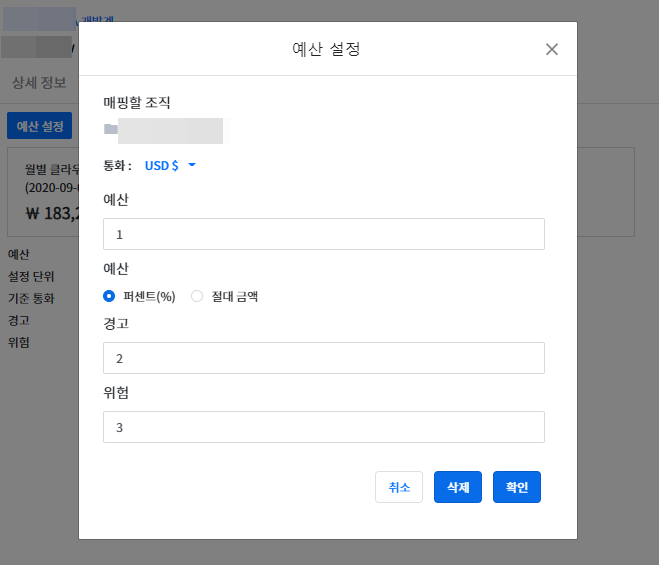Click the 예산 설정 dialog title
659x565 pixels.
coord(327,49)
